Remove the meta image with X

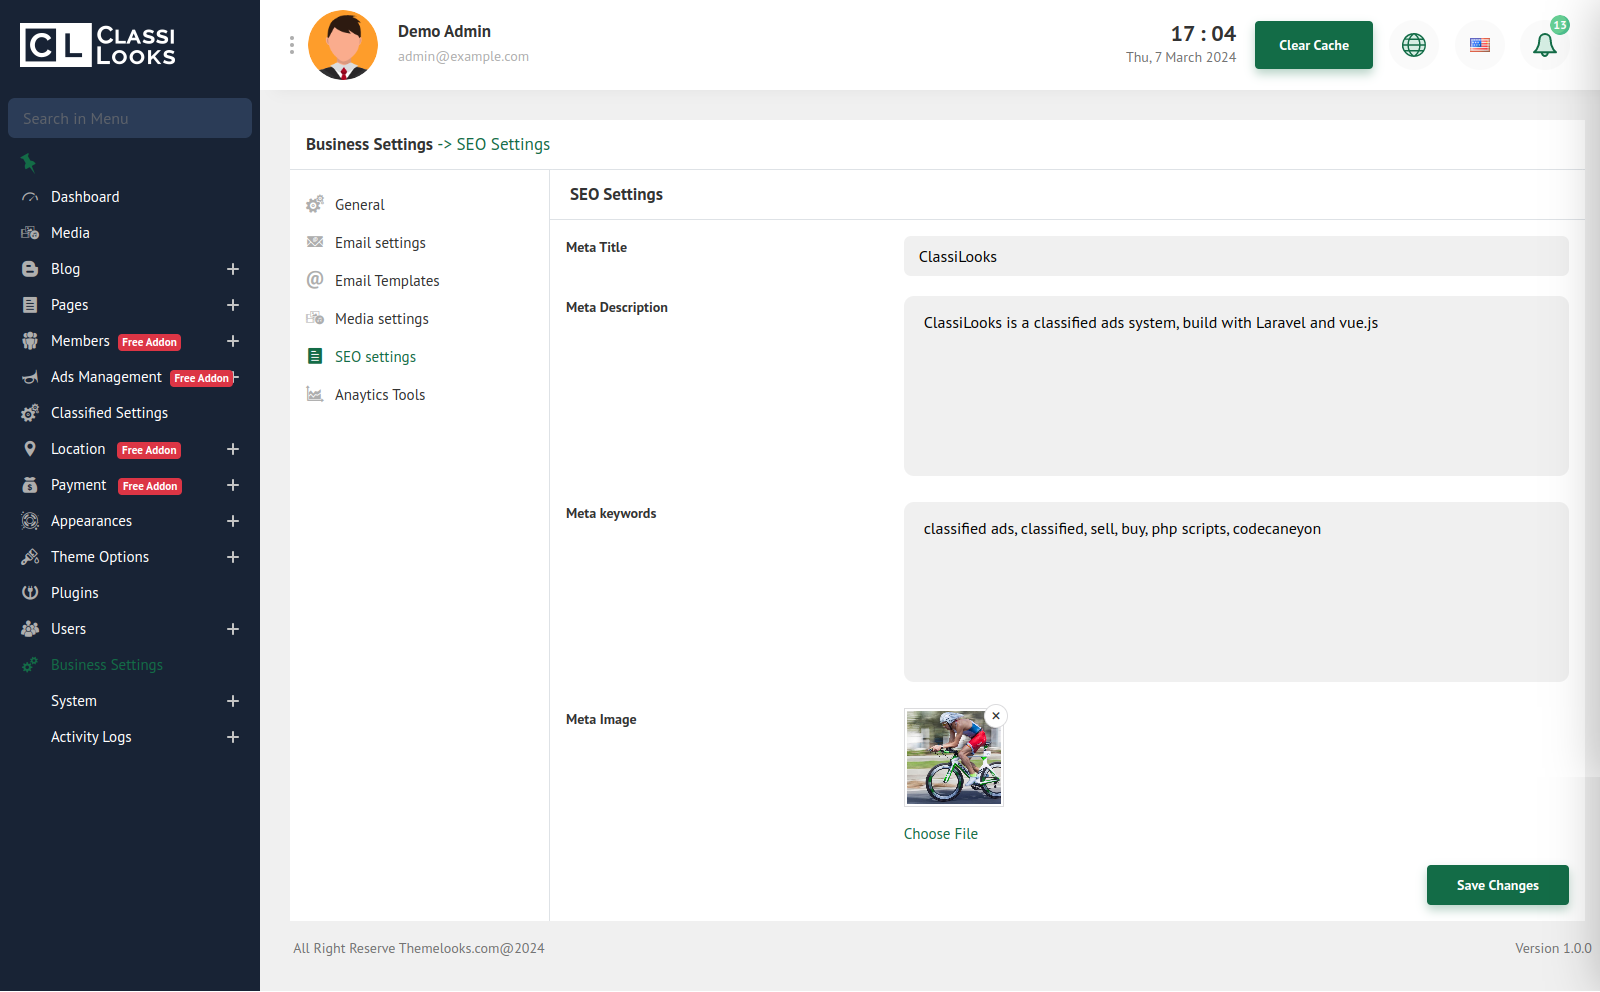(x=995, y=716)
